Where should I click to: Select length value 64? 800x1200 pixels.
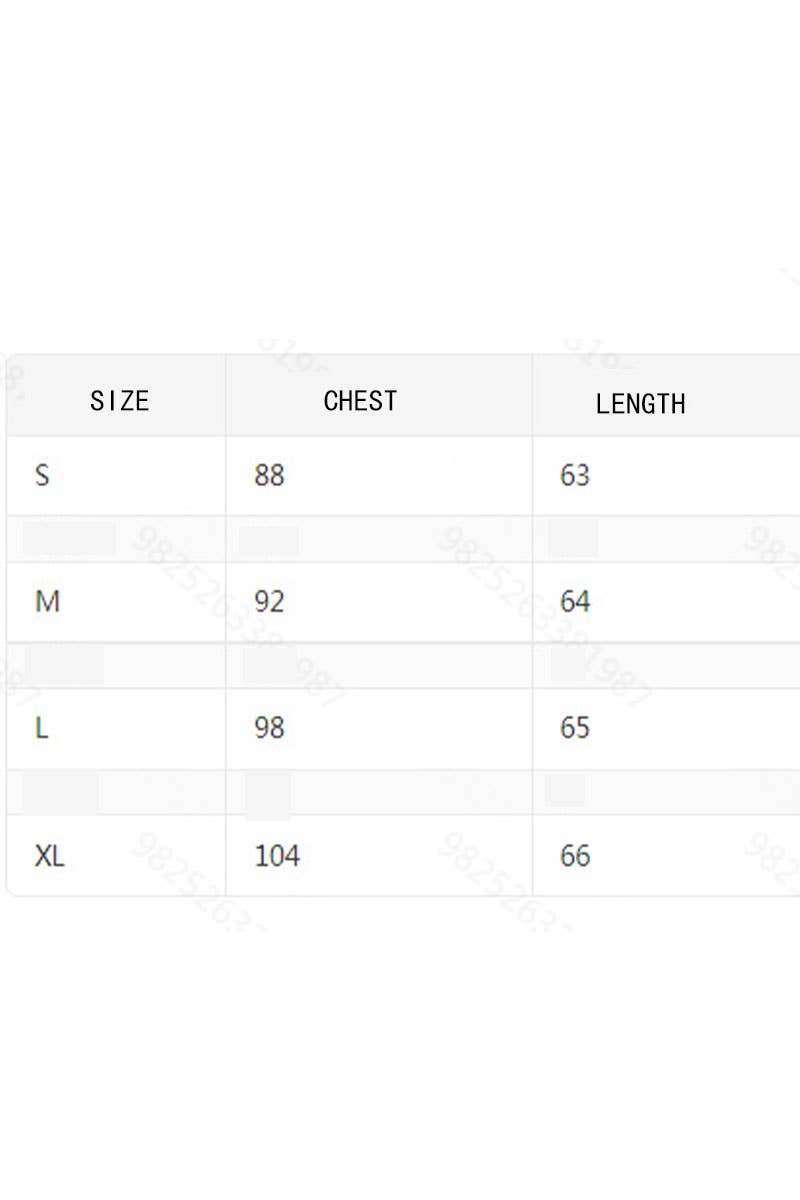(575, 602)
